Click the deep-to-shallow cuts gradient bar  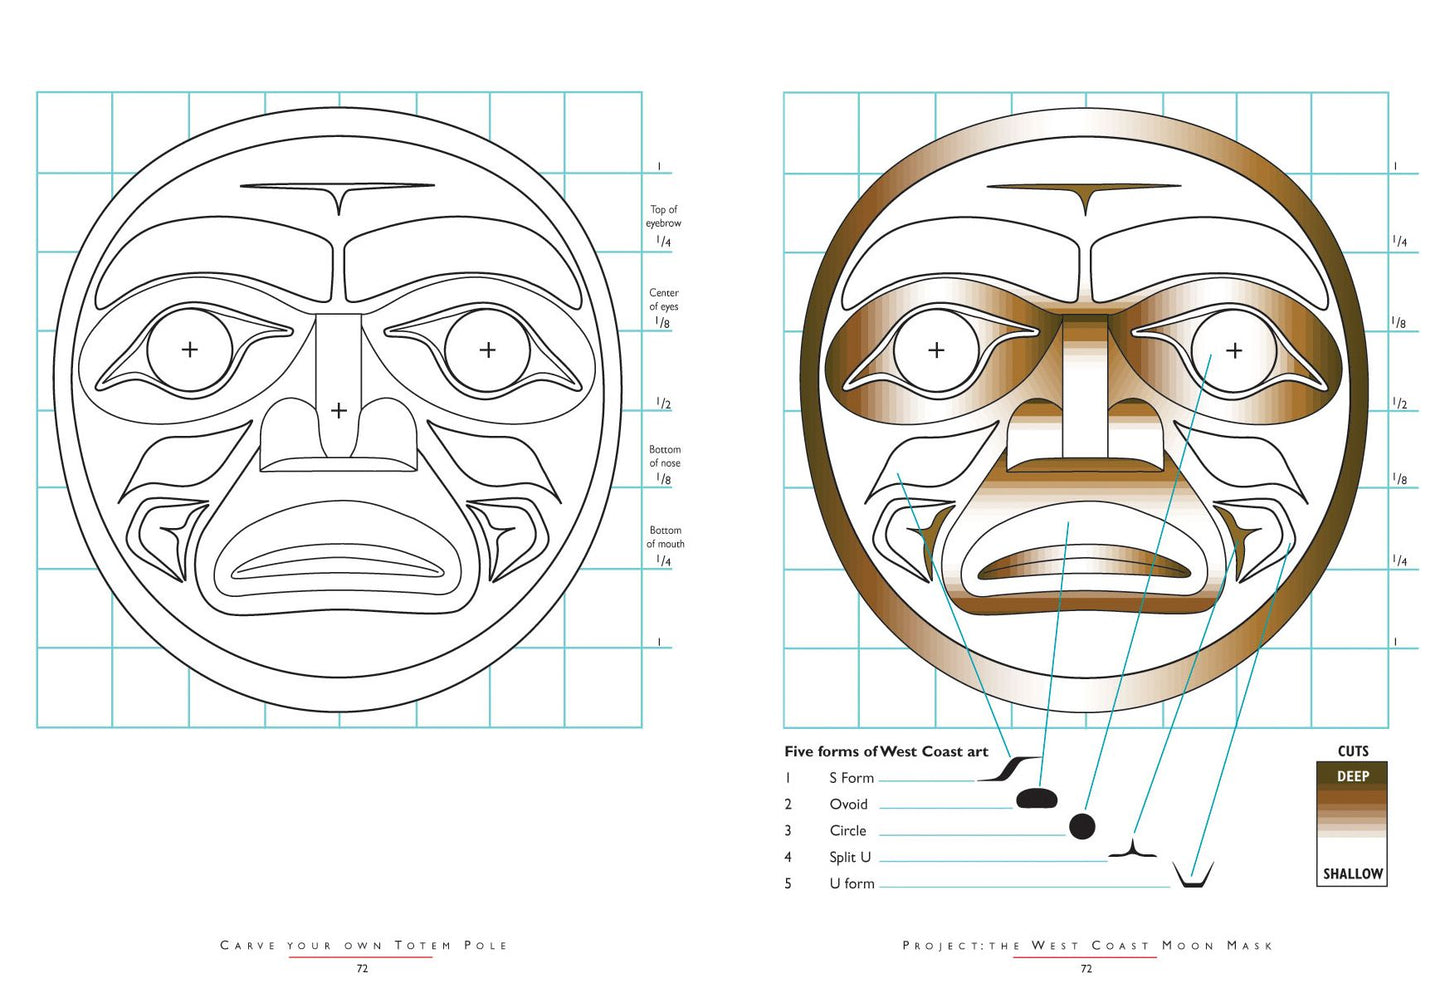click(x=1352, y=824)
